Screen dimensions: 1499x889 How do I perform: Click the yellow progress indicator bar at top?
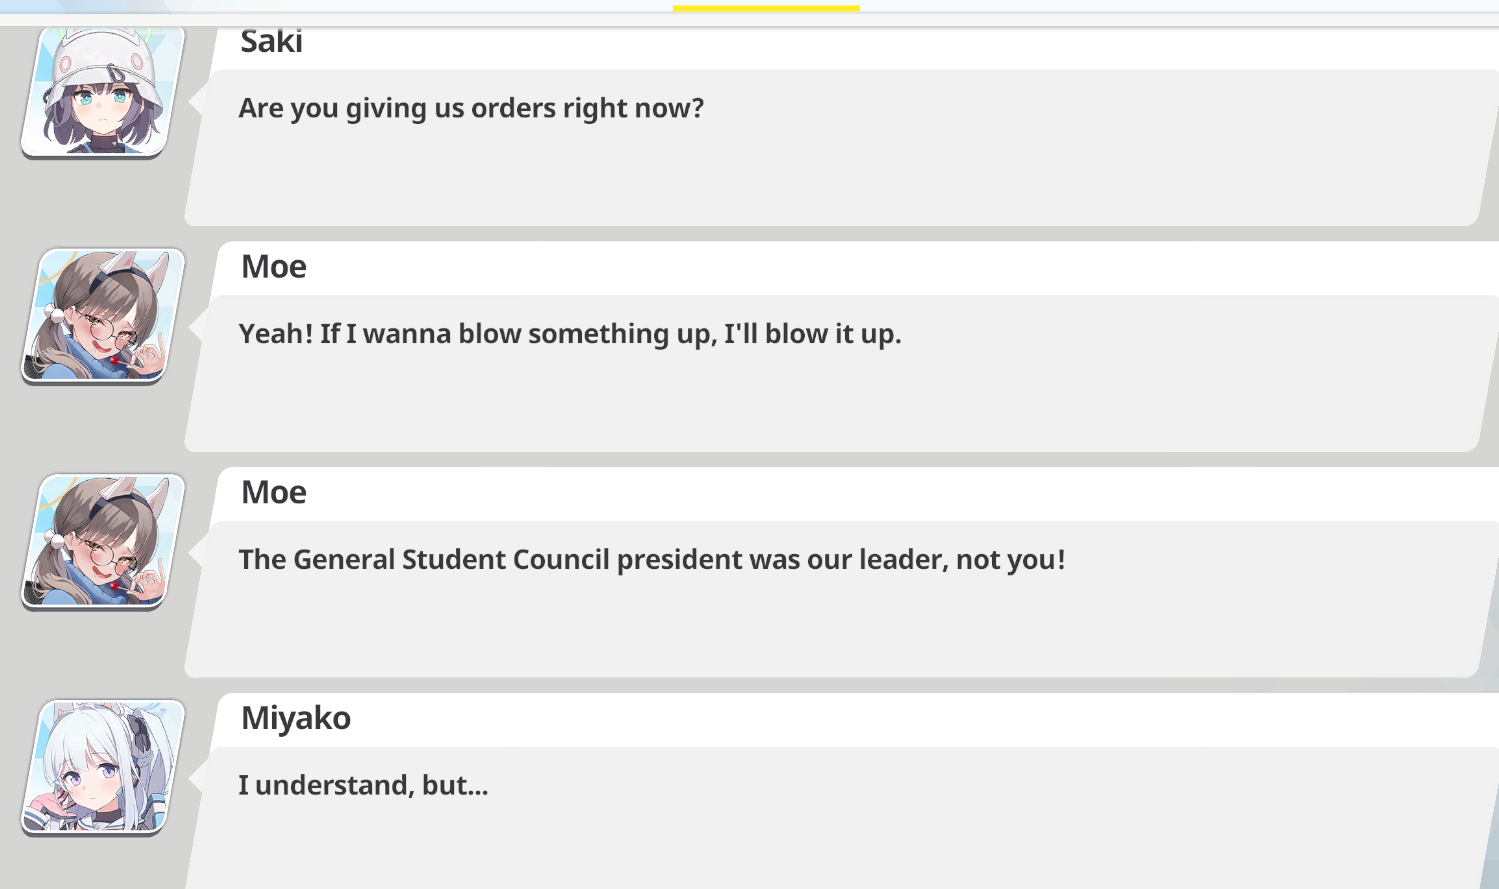click(766, 8)
